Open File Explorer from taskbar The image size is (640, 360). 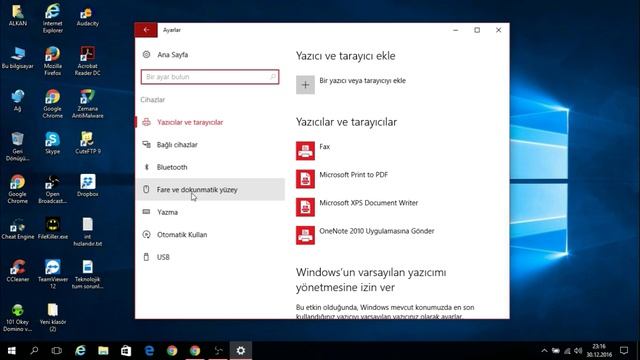pyautogui.click(x=103, y=351)
